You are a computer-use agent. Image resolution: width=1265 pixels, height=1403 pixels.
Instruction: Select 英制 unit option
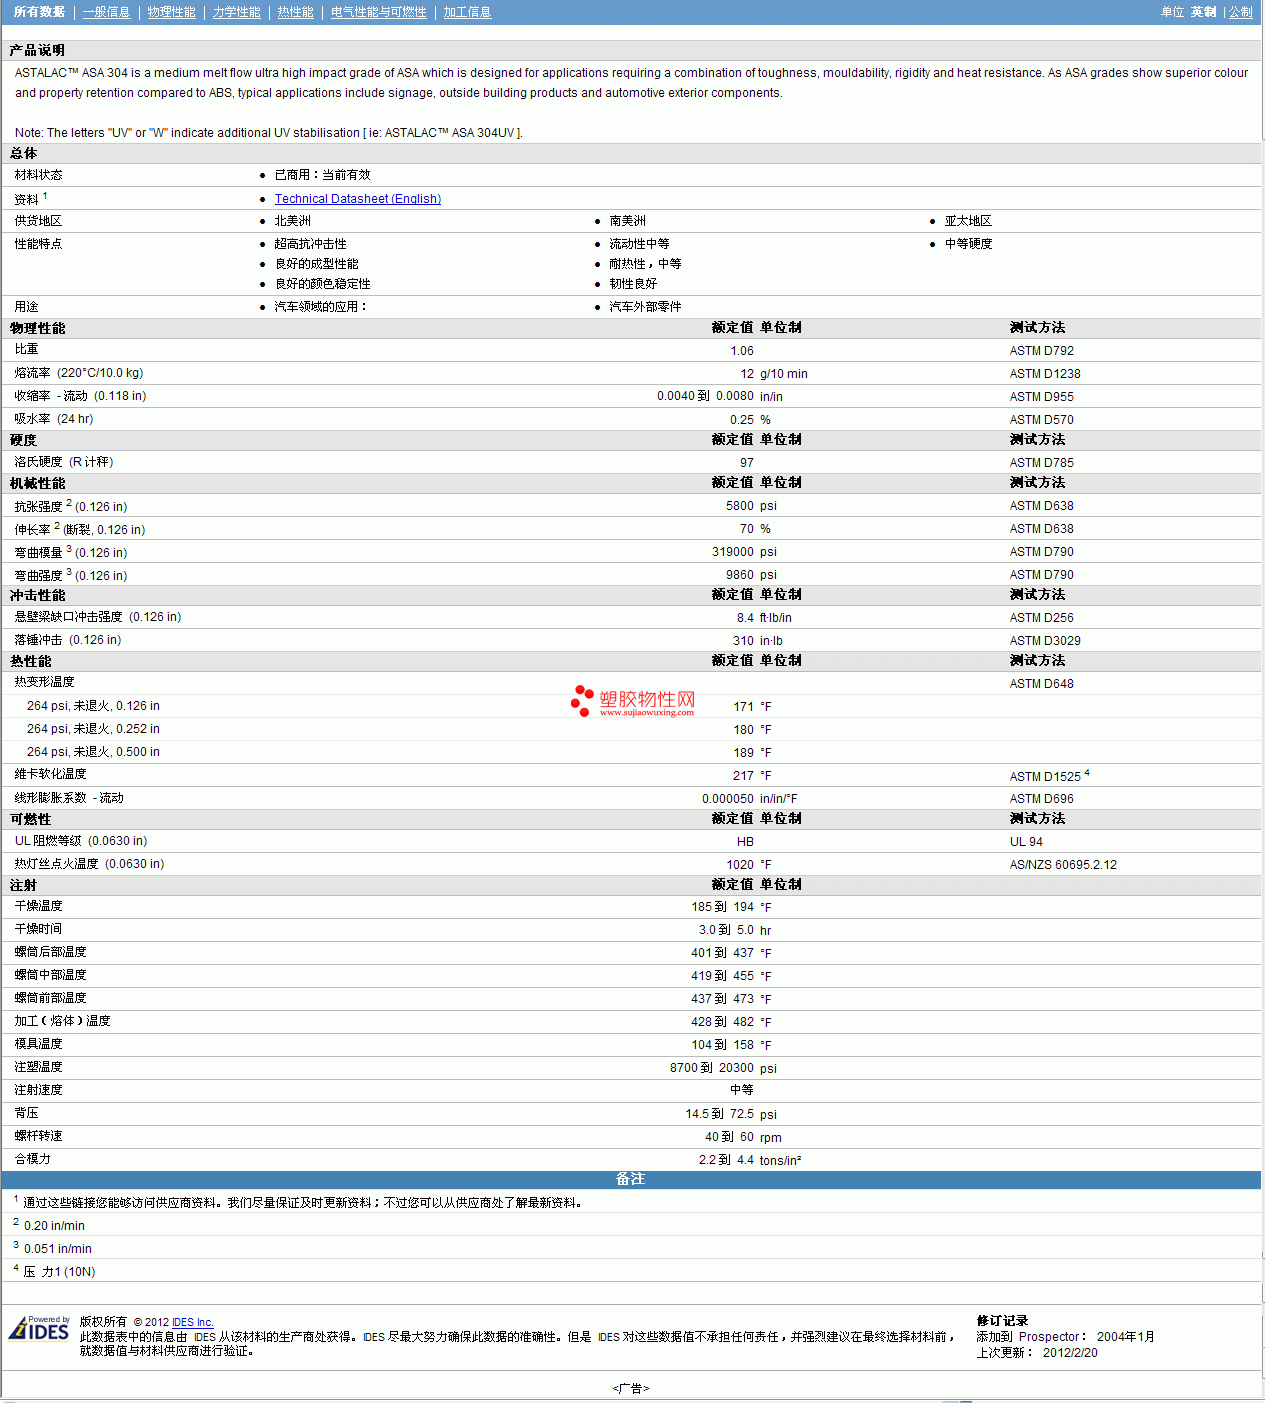[x=1203, y=12]
